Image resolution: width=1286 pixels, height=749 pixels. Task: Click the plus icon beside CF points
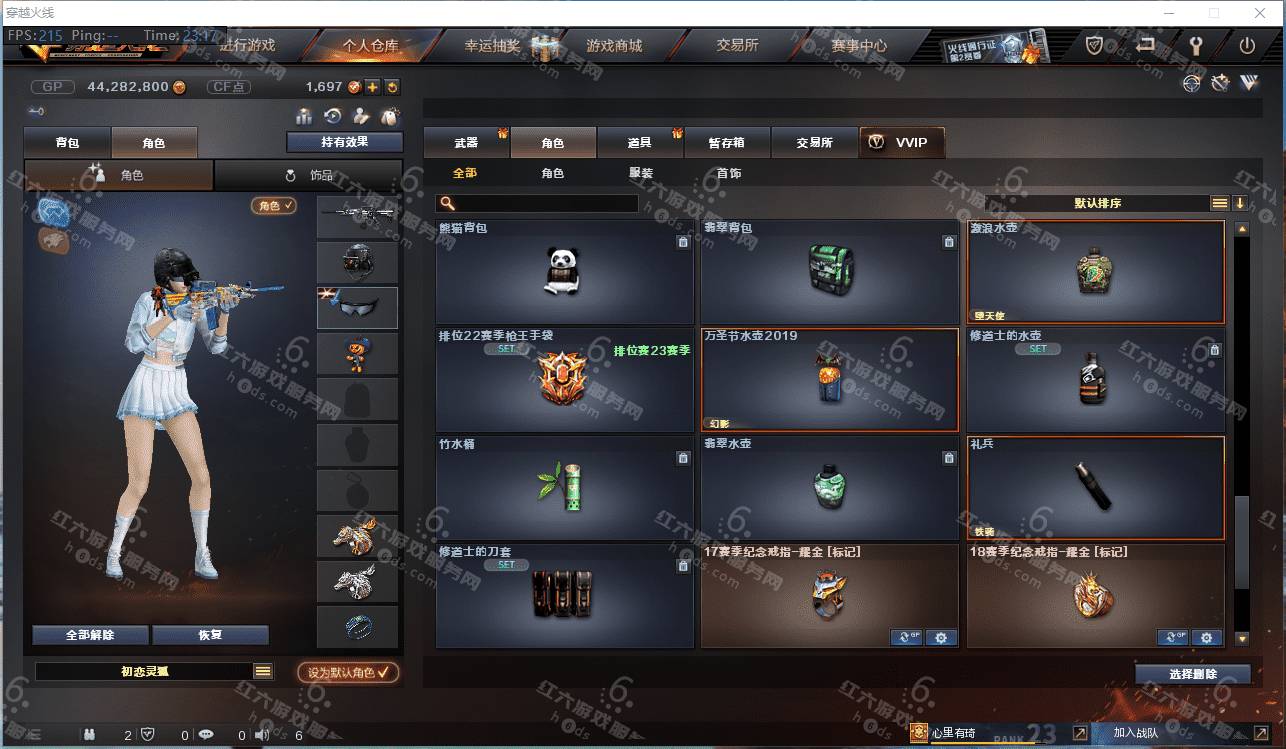pyautogui.click(x=372, y=87)
